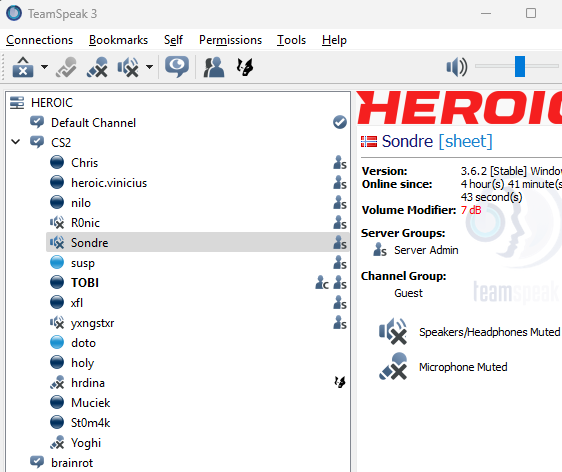
Task: Click the channel admin 'c' badge on TOBI's row
Action: (x=322, y=283)
